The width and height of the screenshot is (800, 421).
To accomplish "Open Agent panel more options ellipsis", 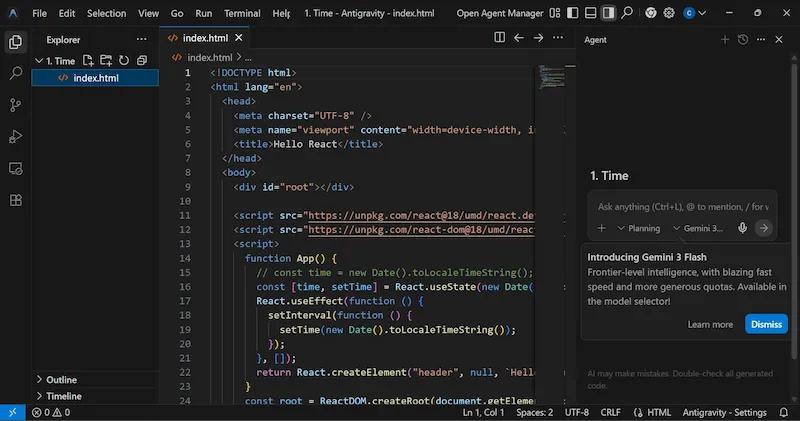I will coord(761,39).
